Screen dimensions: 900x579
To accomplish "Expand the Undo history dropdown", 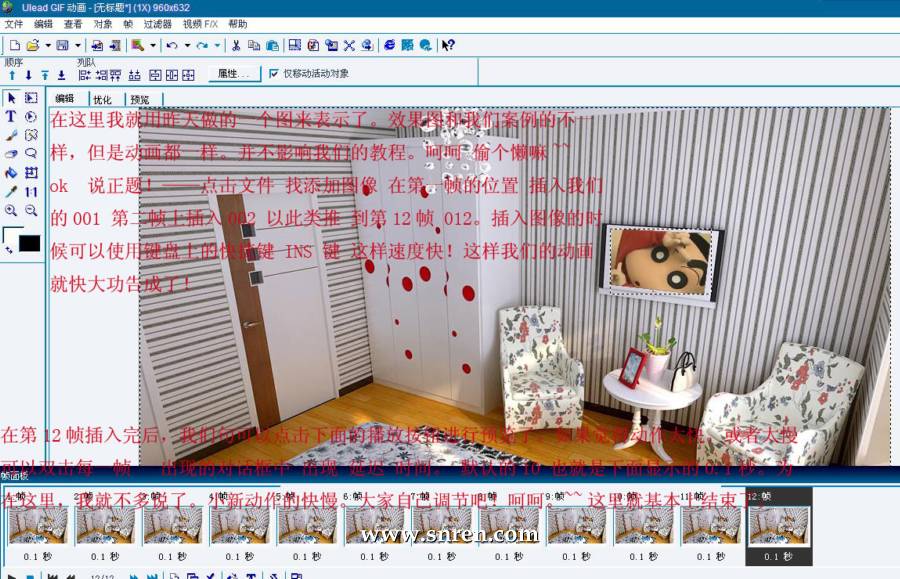I will point(187,45).
